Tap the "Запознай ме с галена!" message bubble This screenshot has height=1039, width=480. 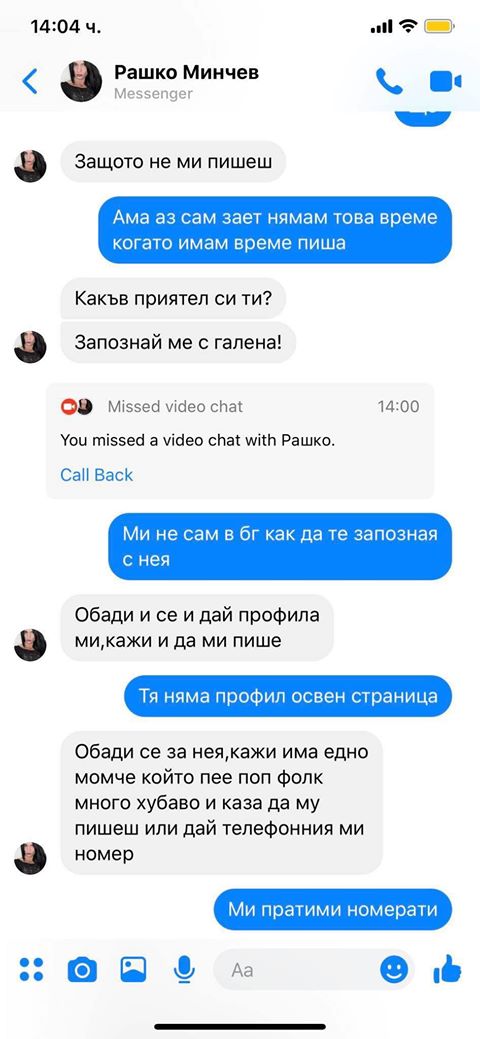[x=178, y=343]
